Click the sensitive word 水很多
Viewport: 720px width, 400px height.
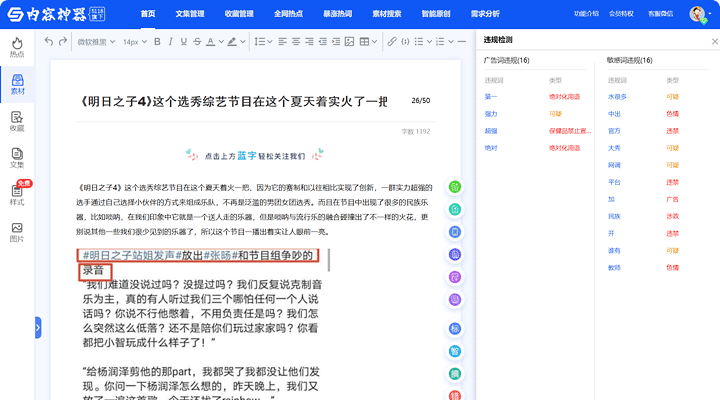pyautogui.click(x=617, y=97)
